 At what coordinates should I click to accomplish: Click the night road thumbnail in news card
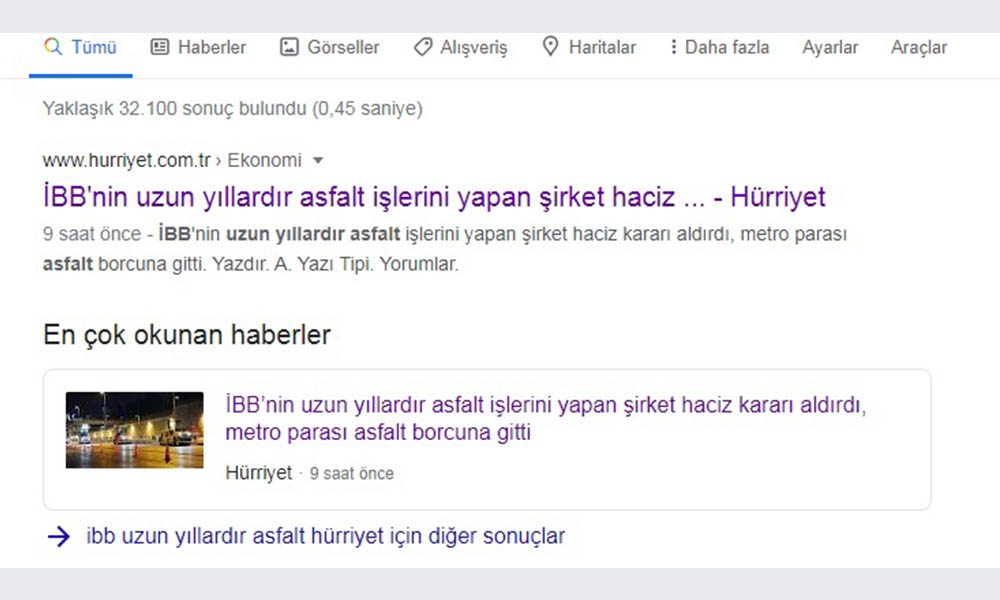[135, 430]
